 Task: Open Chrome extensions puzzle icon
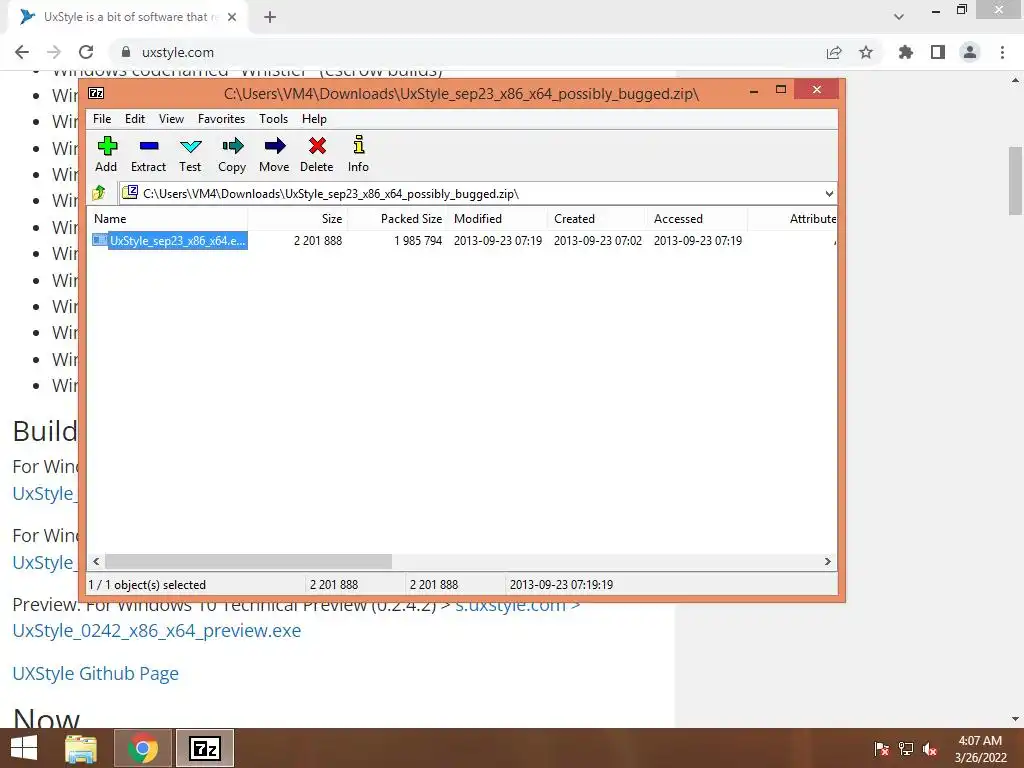point(905,52)
